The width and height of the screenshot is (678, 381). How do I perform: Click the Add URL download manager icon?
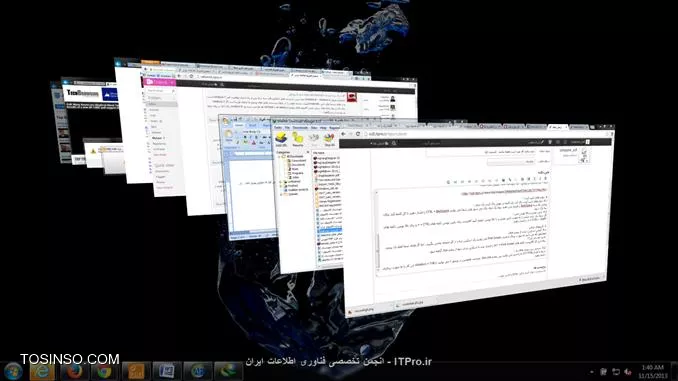(x=281, y=140)
